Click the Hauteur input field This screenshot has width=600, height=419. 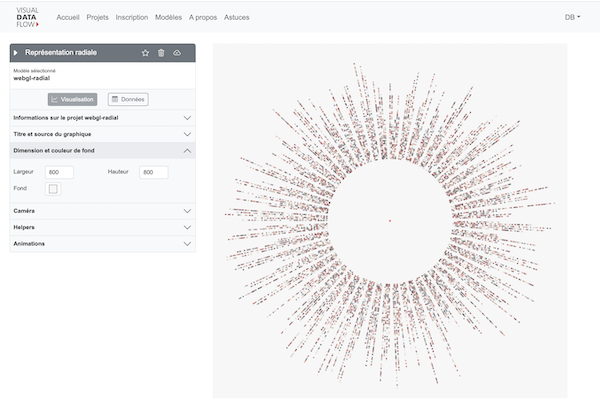coord(154,172)
